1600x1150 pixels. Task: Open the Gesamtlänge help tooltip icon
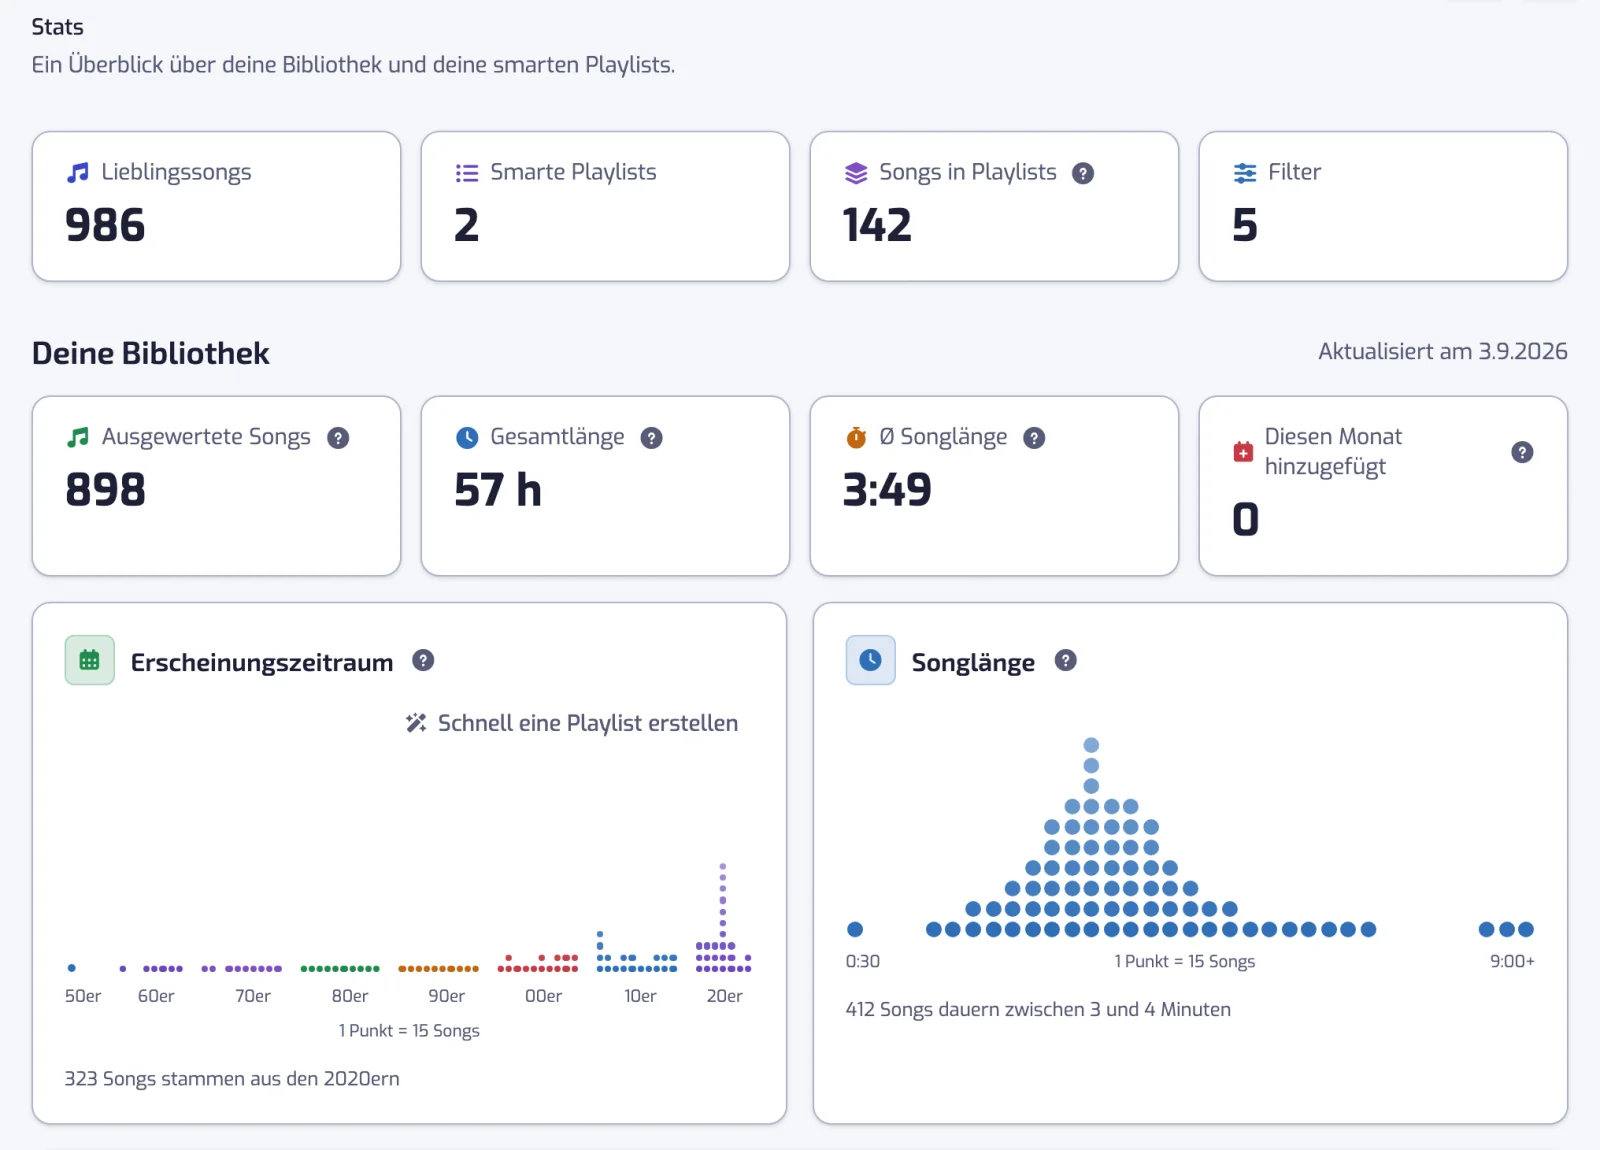click(x=652, y=438)
